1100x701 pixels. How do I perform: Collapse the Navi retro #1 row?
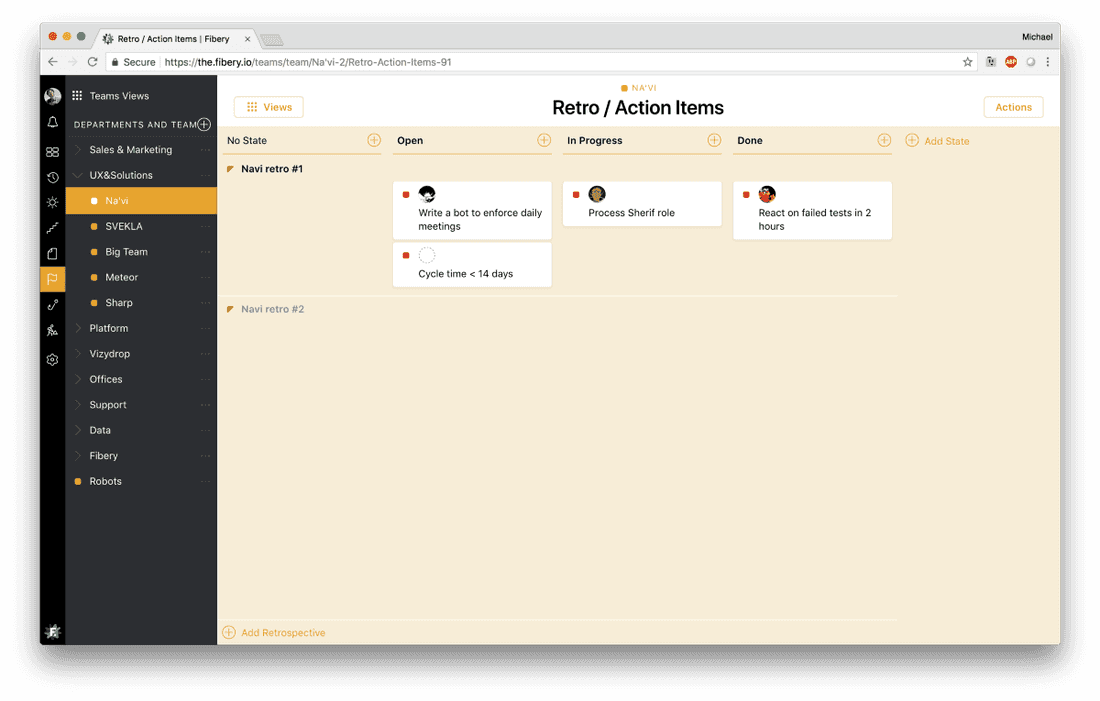coord(230,169)
